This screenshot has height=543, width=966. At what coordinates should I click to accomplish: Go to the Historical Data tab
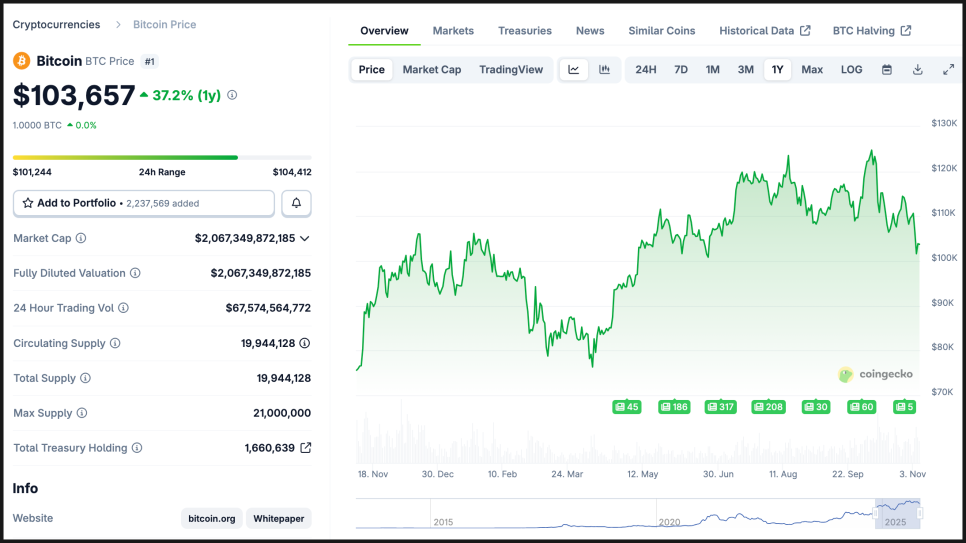pos(764,31)
